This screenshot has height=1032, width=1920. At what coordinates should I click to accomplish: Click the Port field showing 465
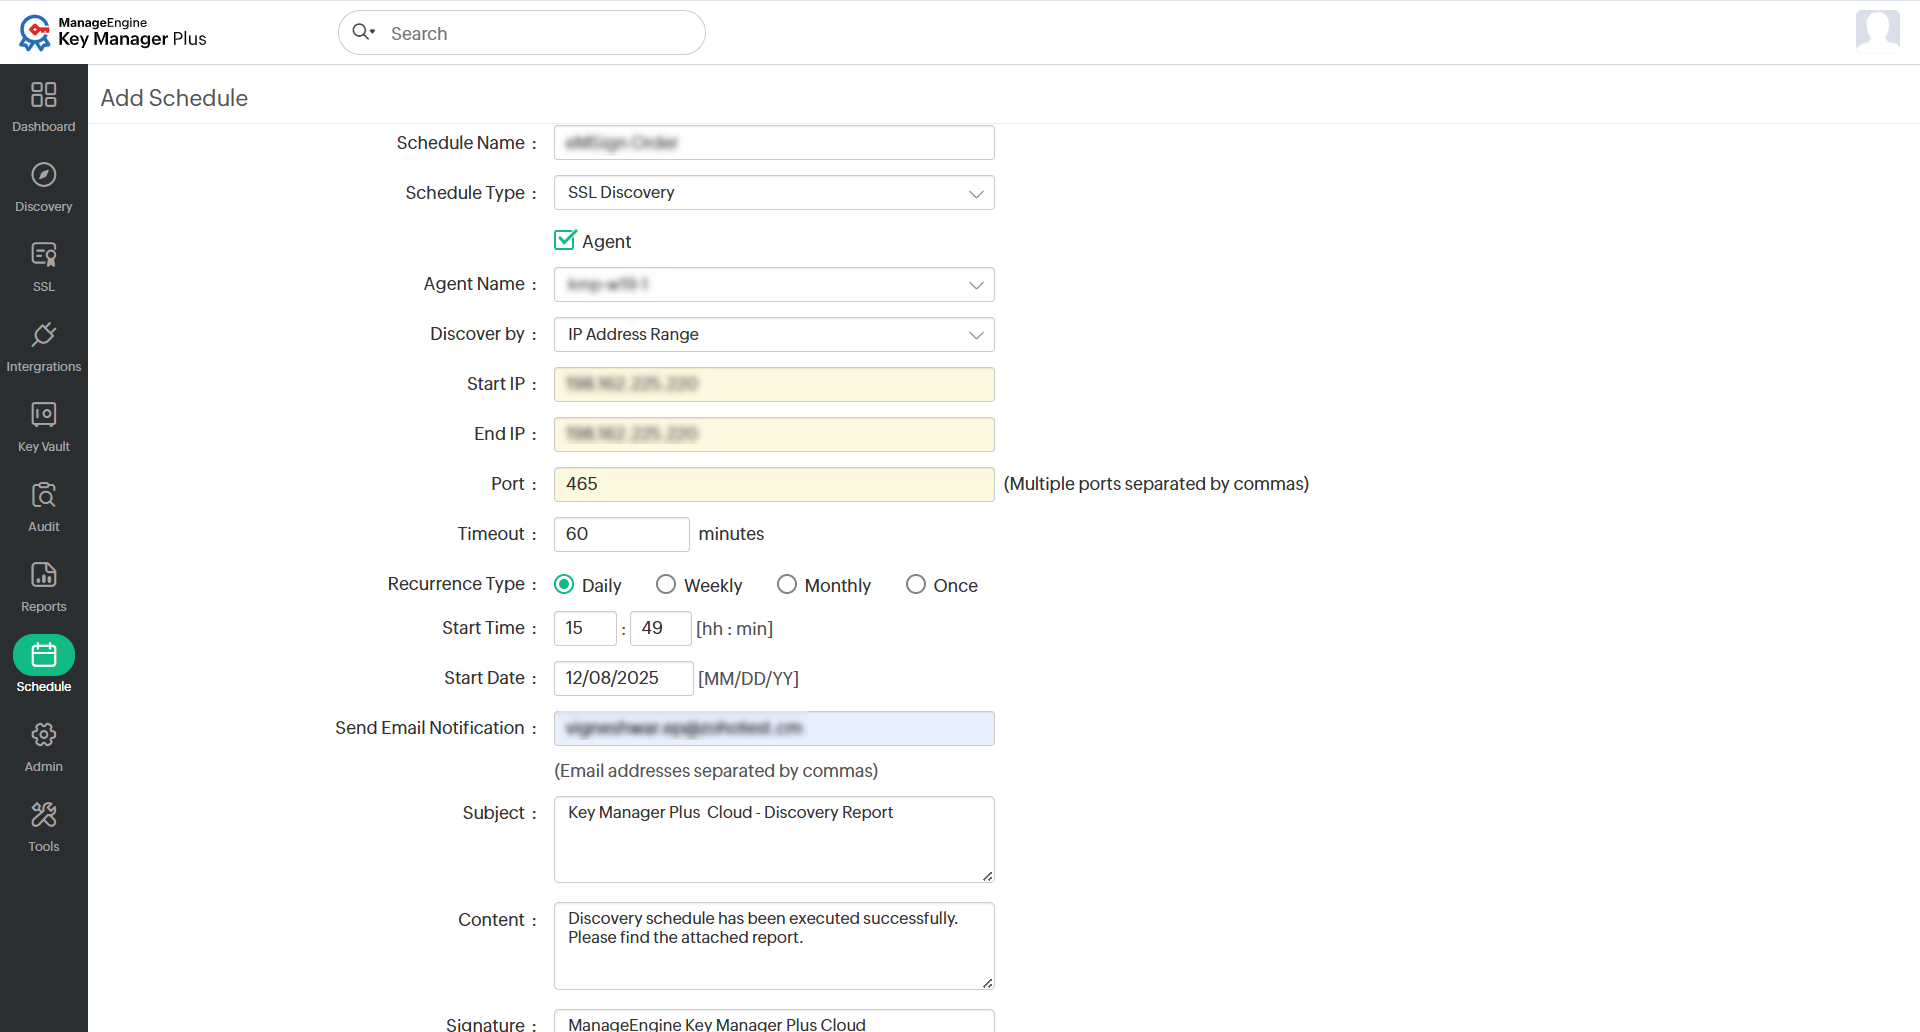[774, 485]
